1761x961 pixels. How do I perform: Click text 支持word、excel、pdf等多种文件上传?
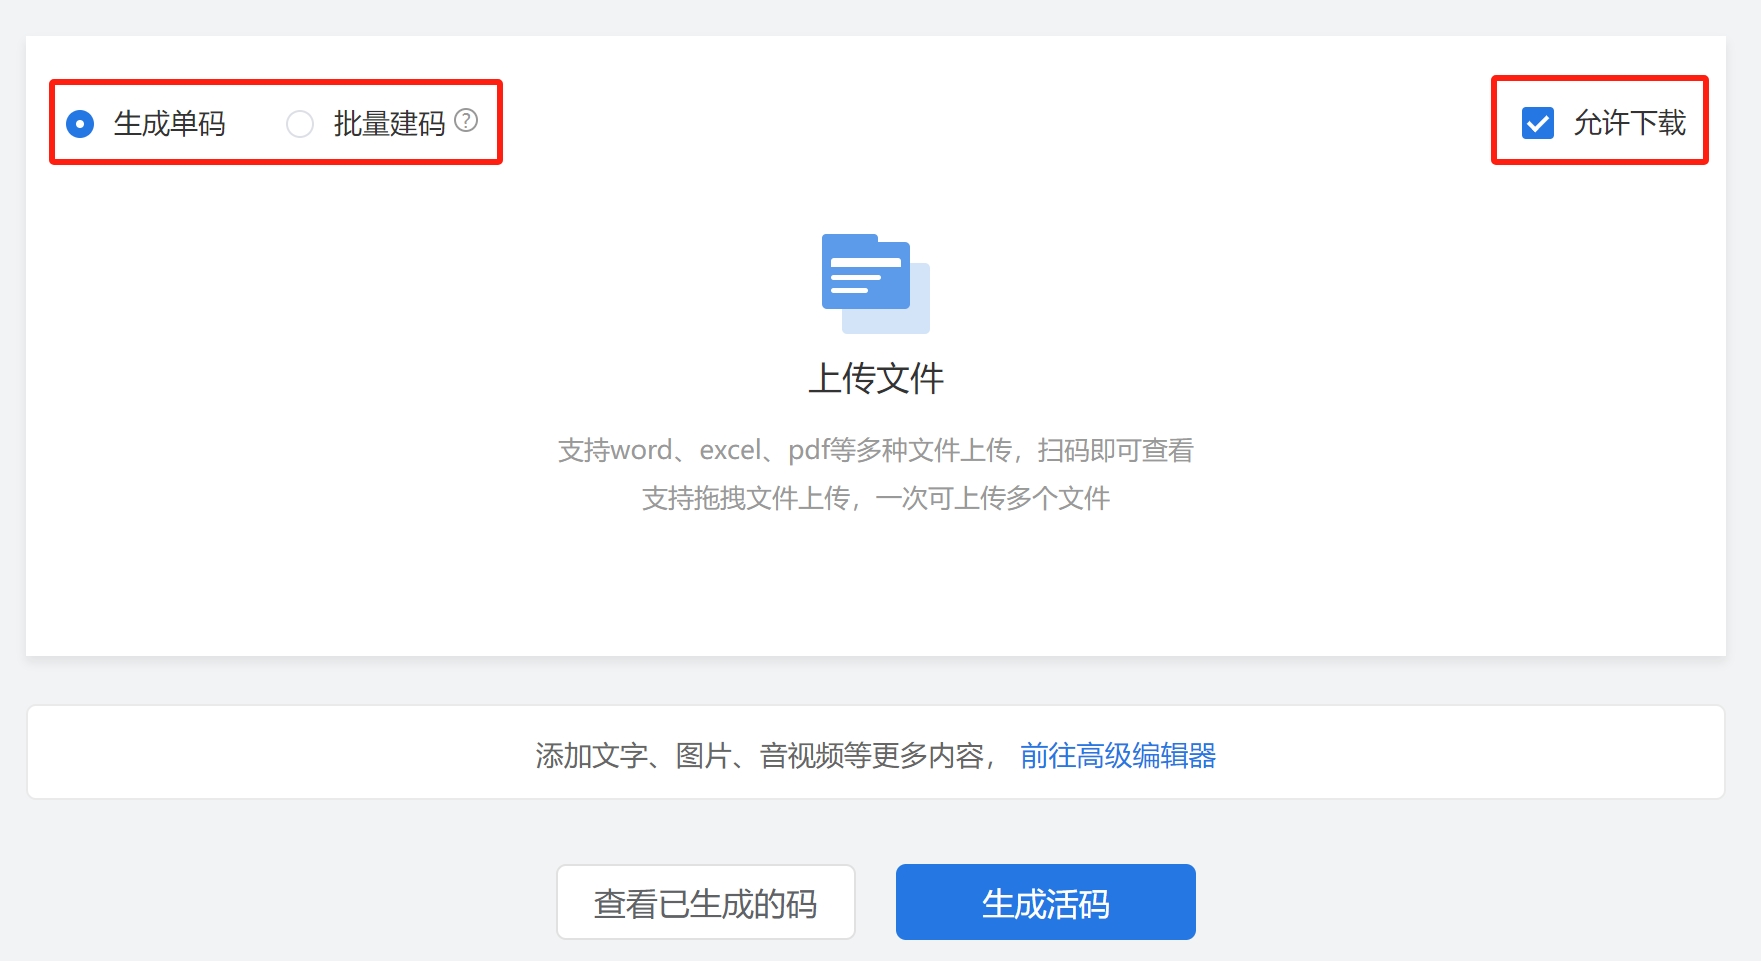785,451
